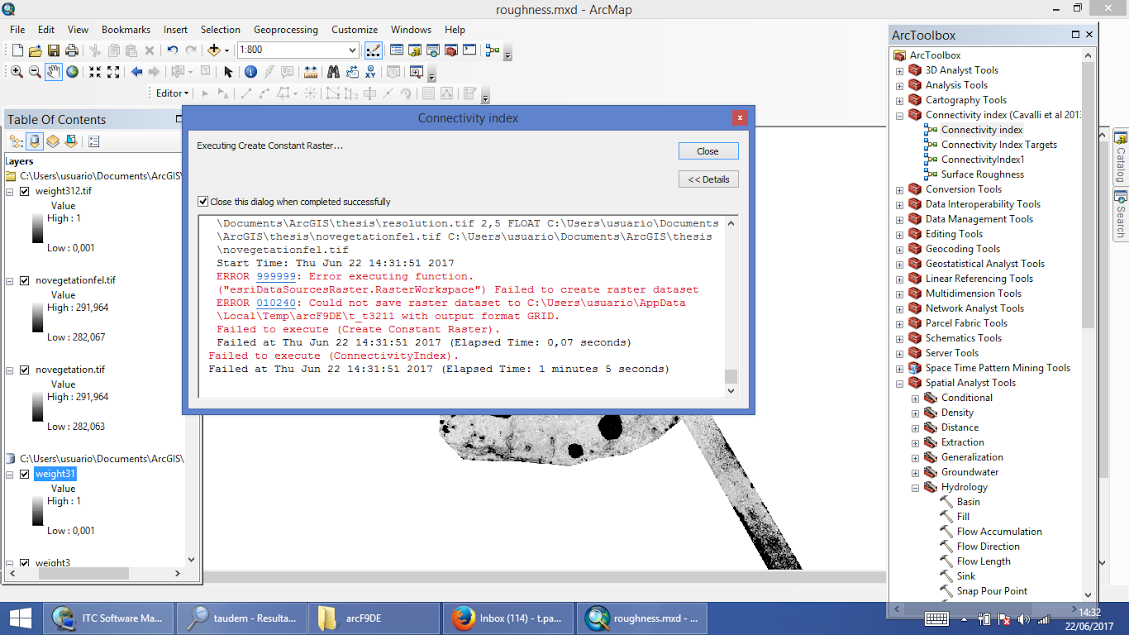
Task: Activate the Pan tool
Action: coord(52,73)
